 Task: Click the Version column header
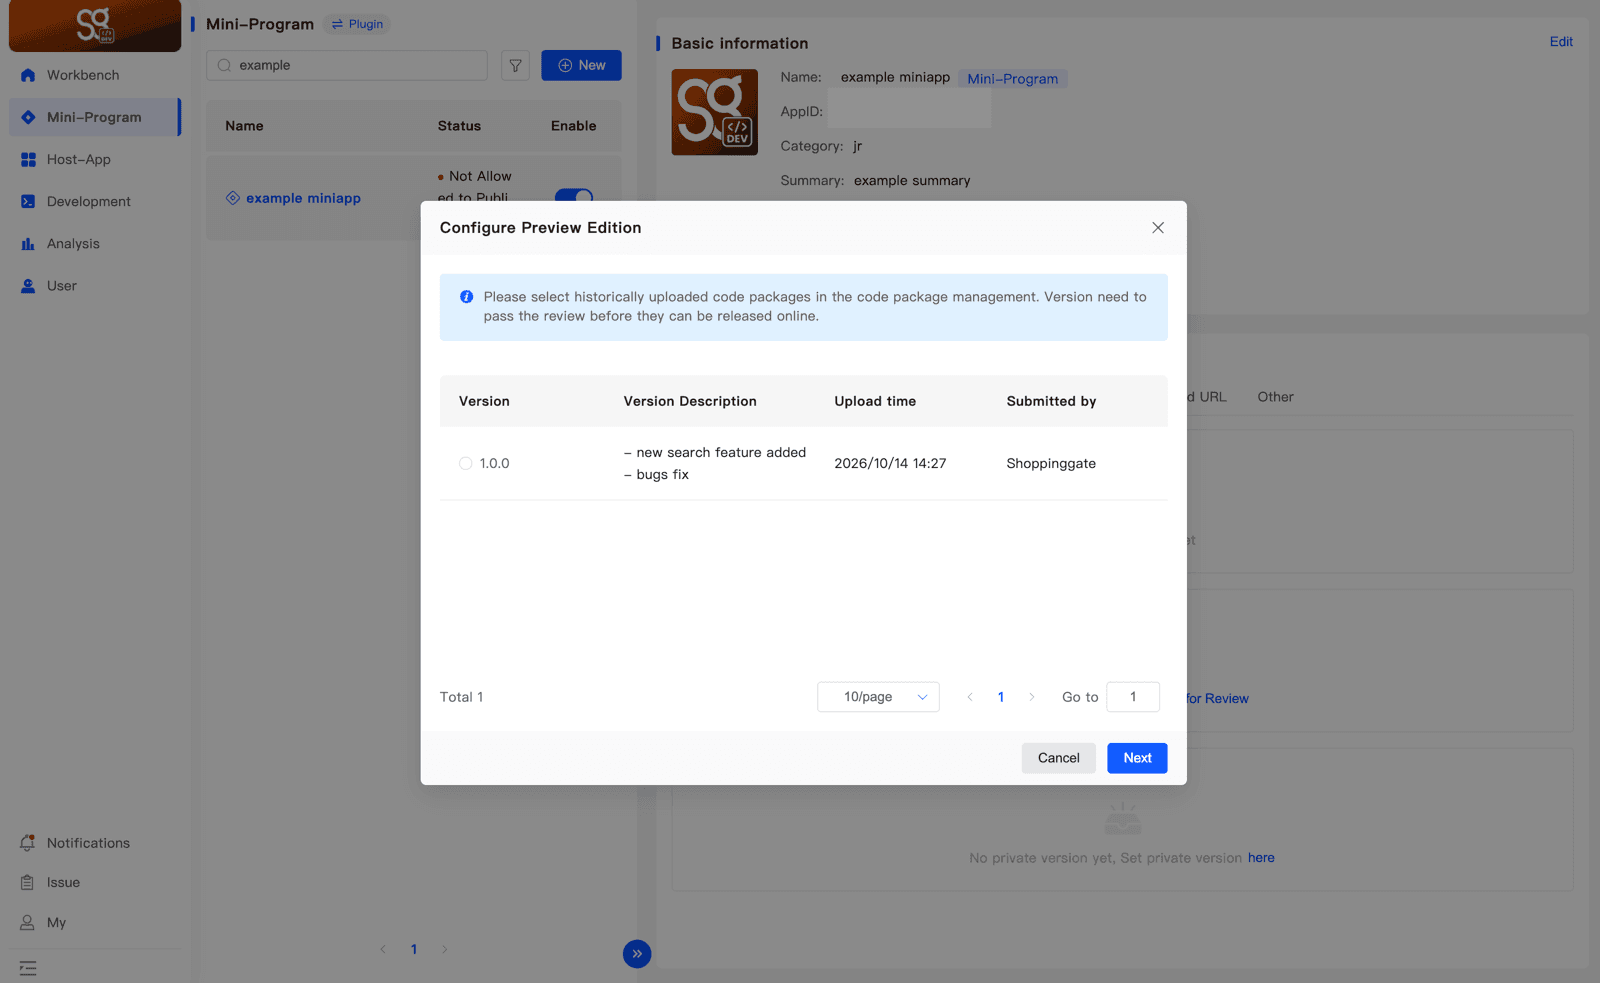484,401
